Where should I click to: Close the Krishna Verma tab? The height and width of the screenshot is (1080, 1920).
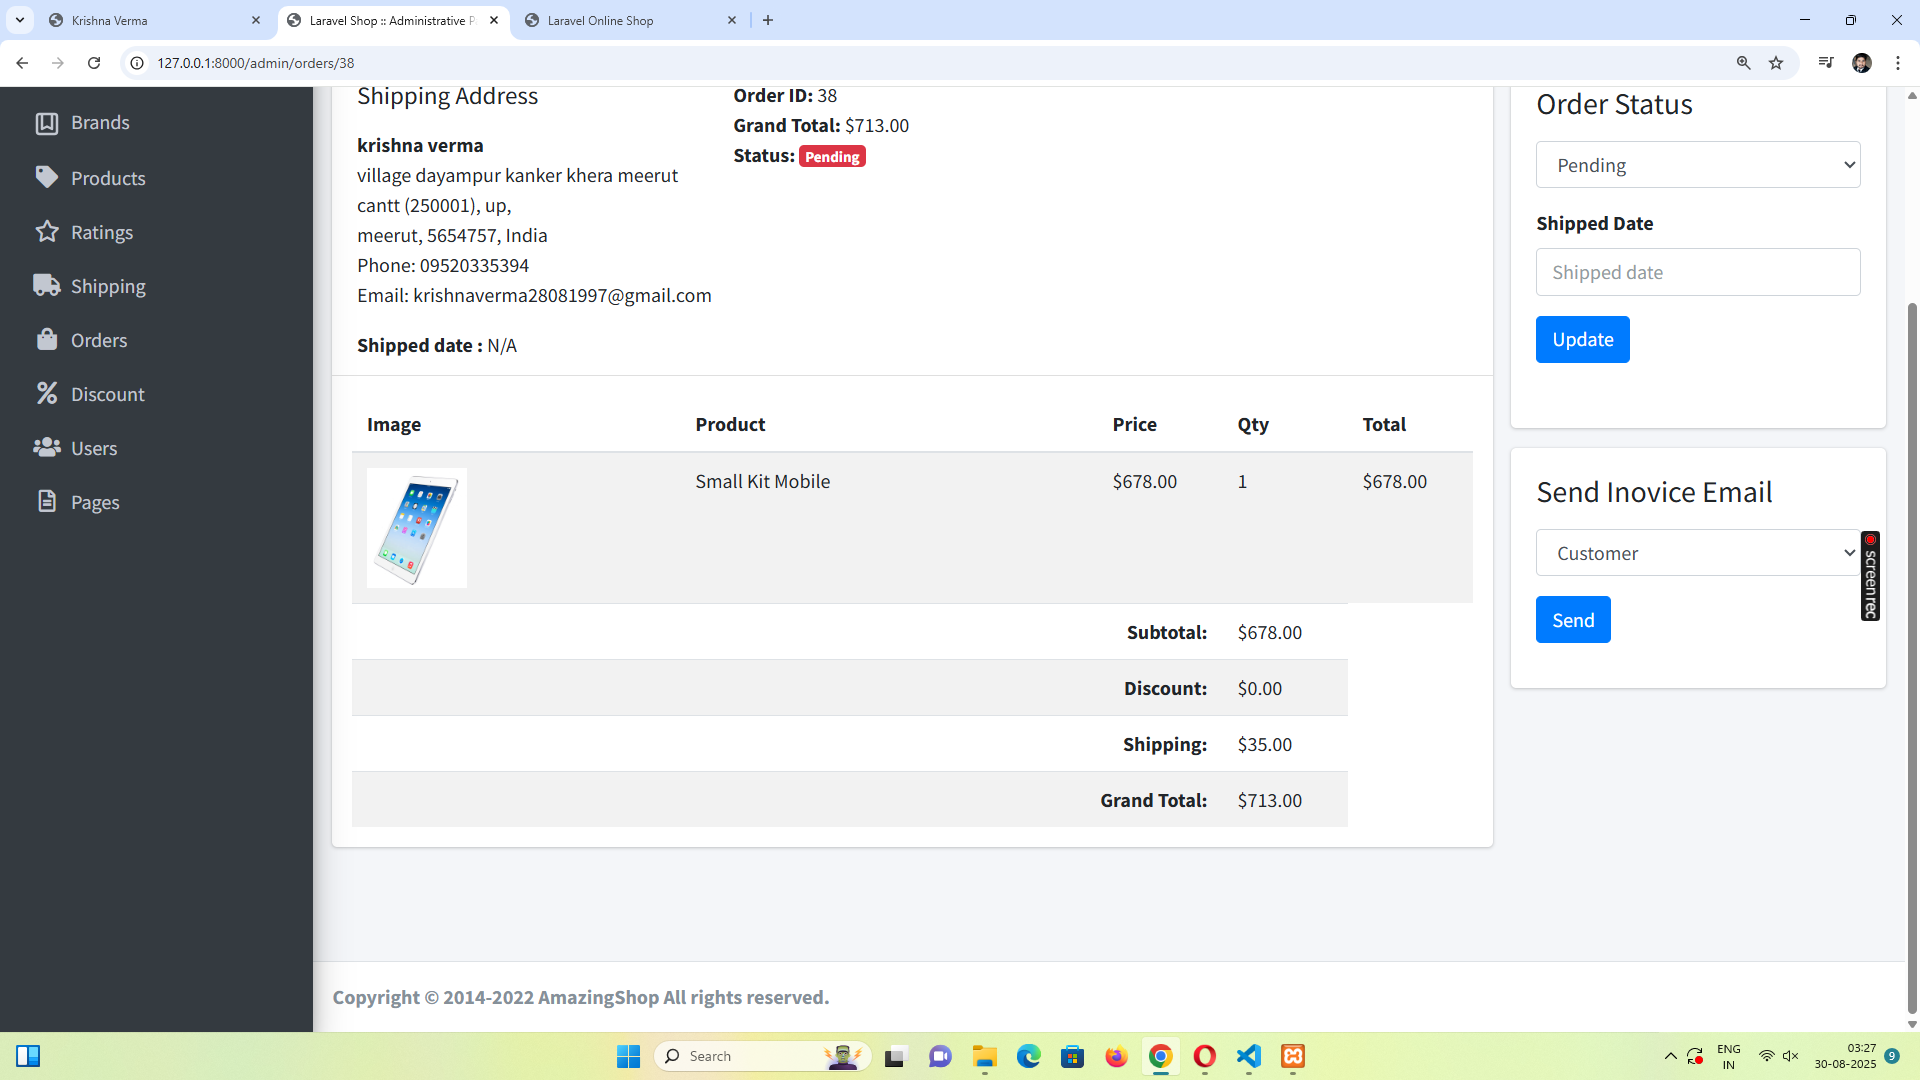pyautogui.click(x=256, y=20)
